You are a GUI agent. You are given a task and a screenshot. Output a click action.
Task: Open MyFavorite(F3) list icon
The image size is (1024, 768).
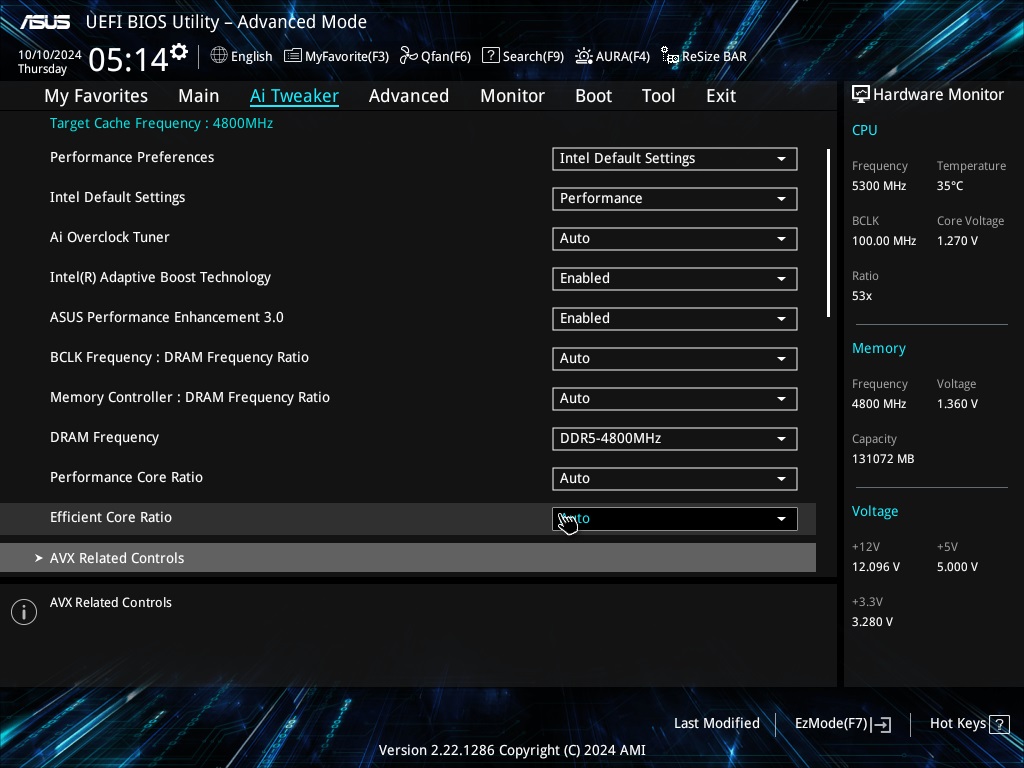[293, 56]
